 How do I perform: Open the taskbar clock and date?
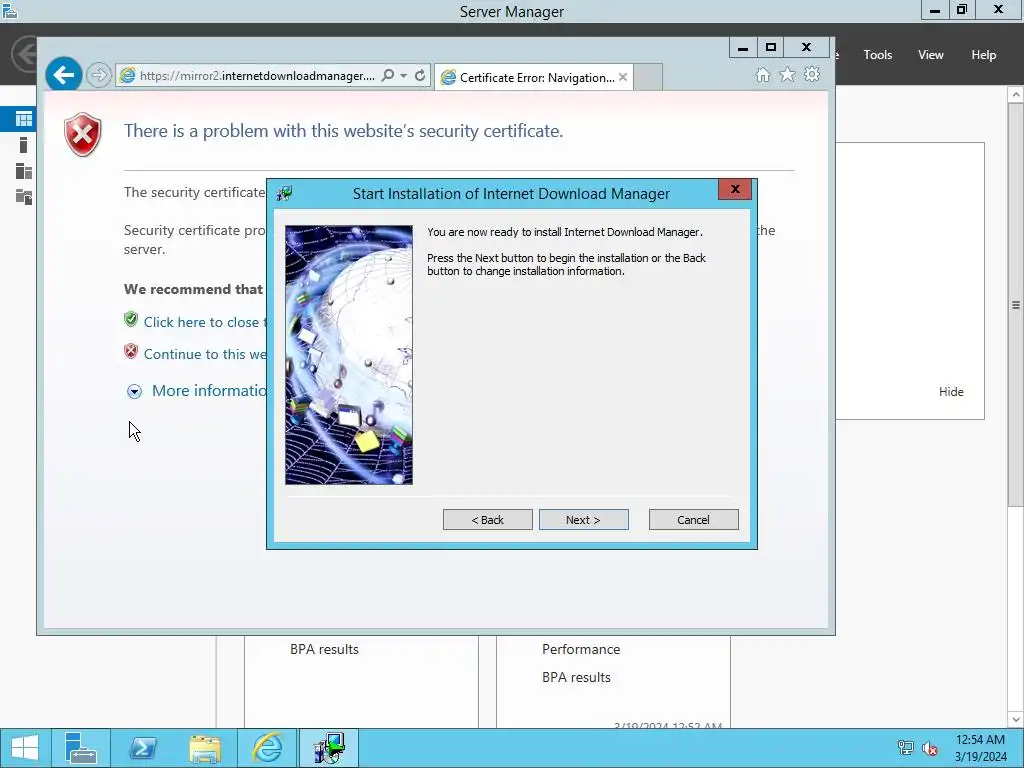point(980,748)
